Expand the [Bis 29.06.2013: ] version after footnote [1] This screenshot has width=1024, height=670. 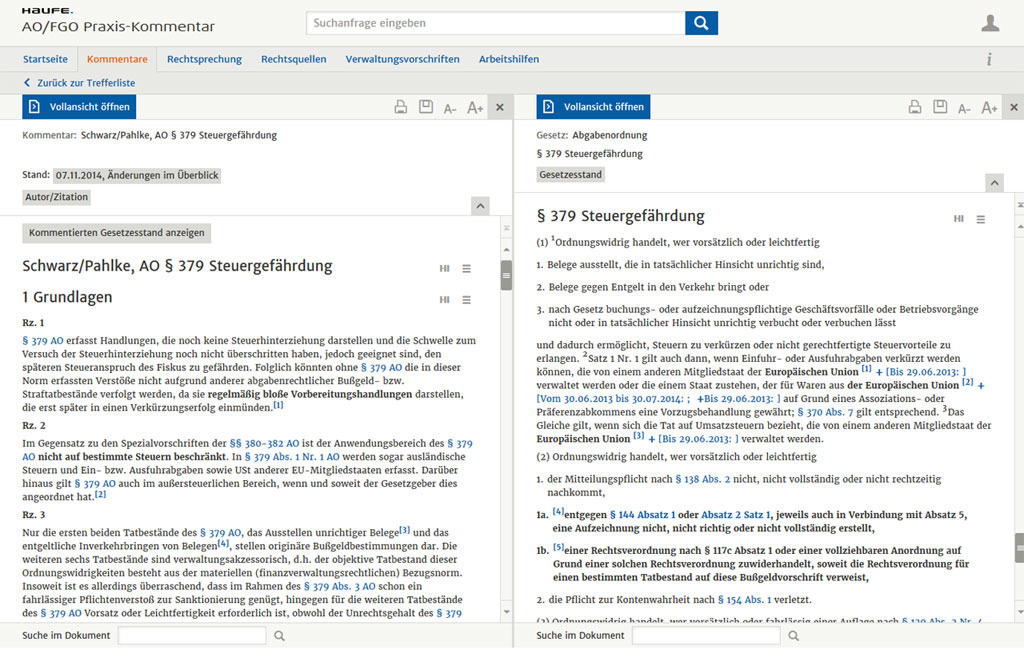[921, 372]
